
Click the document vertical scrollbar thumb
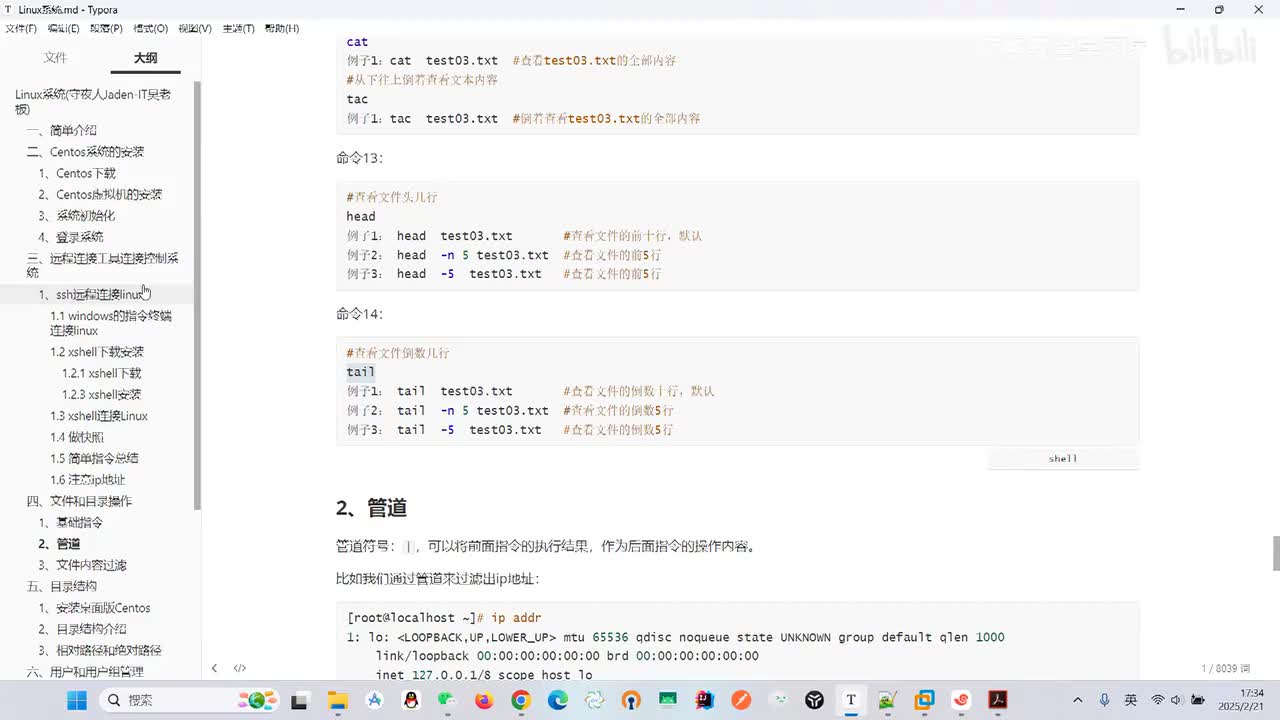coord(1275,552)
